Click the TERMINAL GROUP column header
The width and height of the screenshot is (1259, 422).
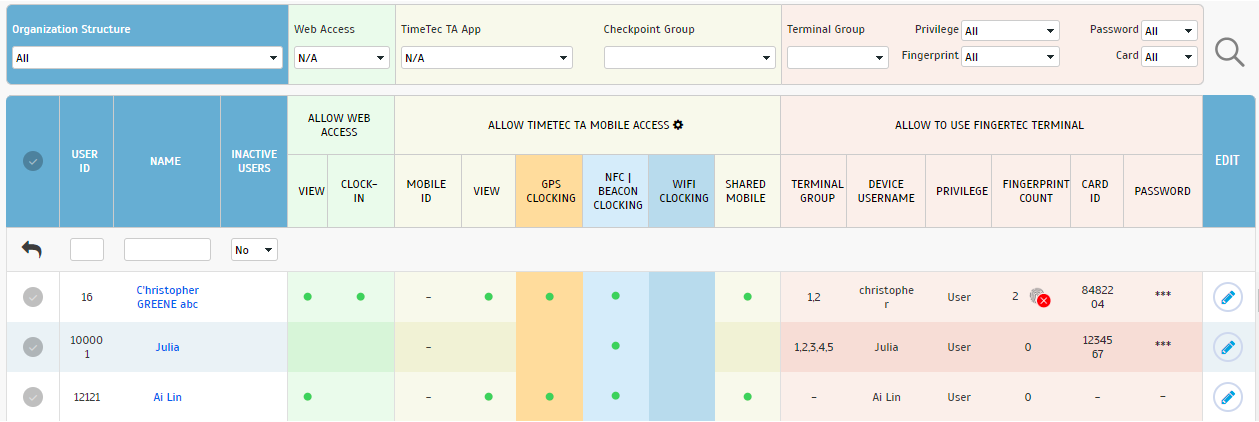click(x=813, y=191)
